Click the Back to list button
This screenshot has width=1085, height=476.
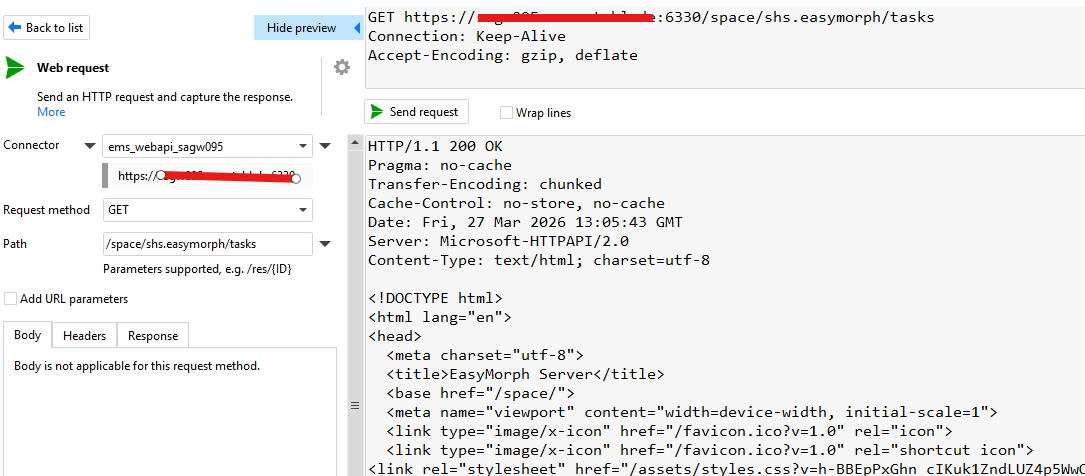coord(47,28)
